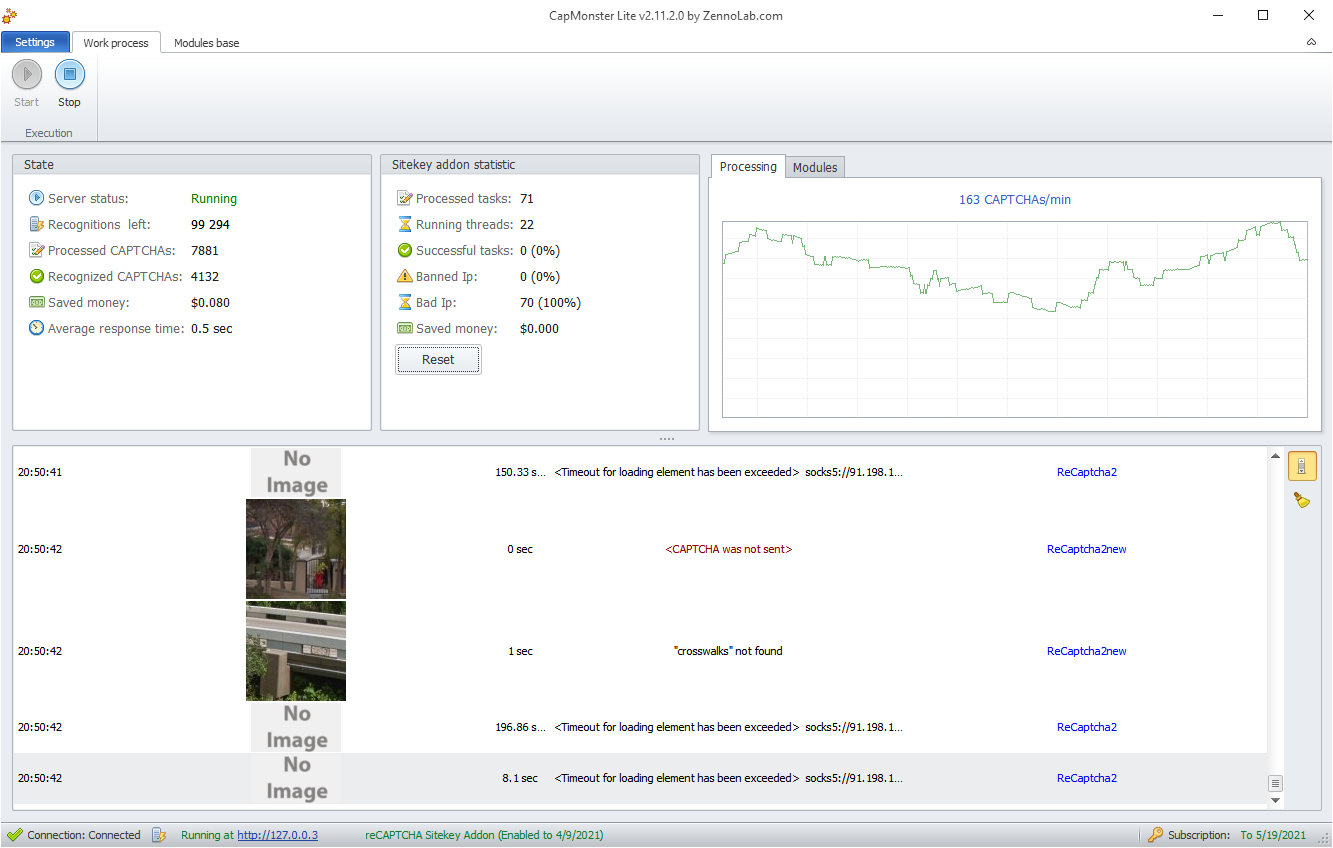Click the ReCaptcha2new link for crosswalks row
Viewport: 1333px width, 848px height.
click(1086, 651)
